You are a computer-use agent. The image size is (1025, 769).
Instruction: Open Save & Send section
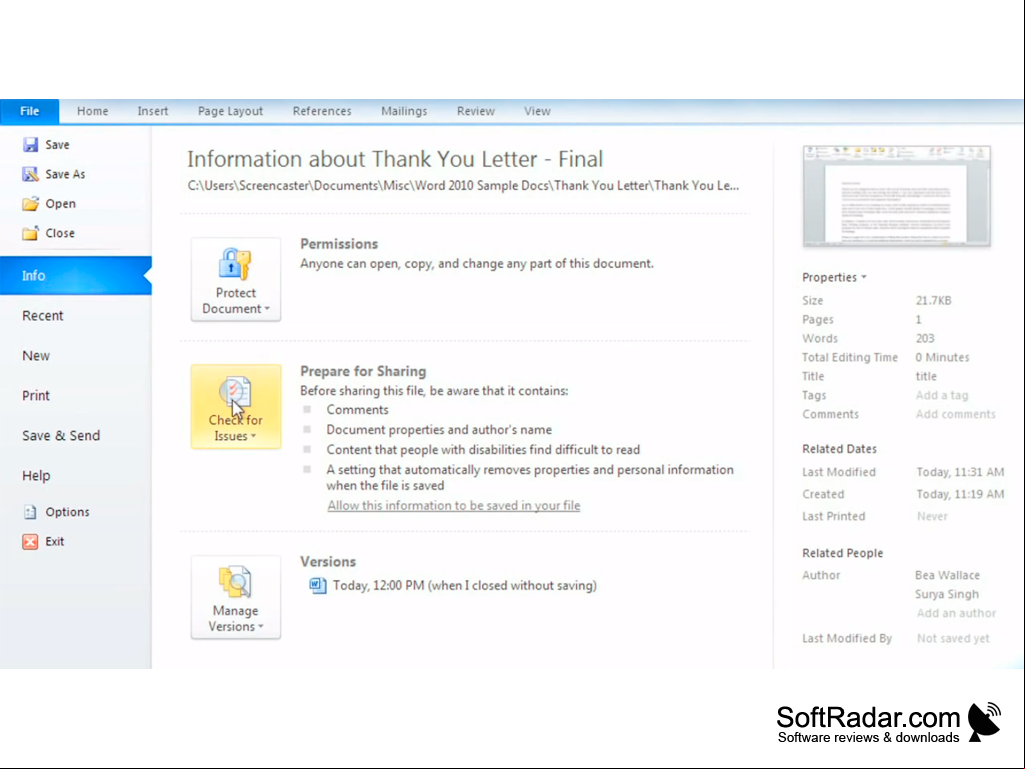point(61,436)
